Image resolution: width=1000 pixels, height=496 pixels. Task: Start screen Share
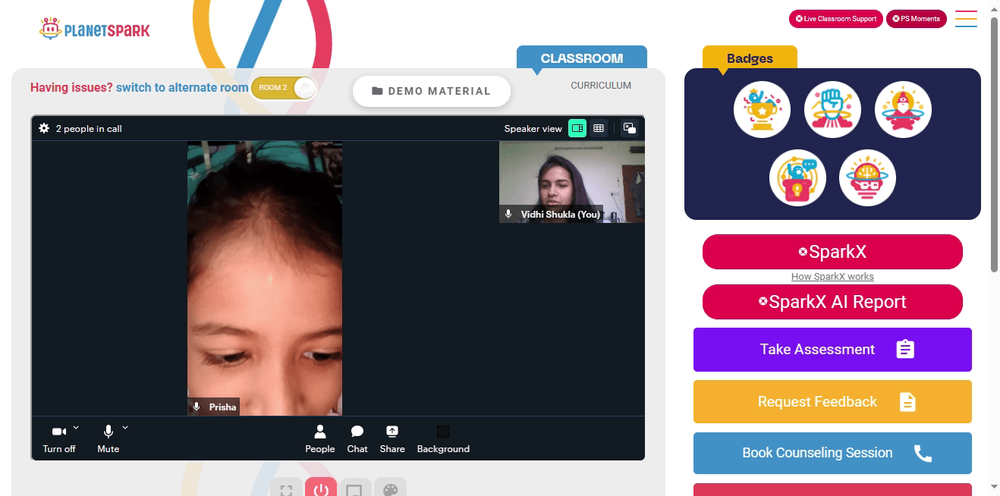tap(392, 439)
